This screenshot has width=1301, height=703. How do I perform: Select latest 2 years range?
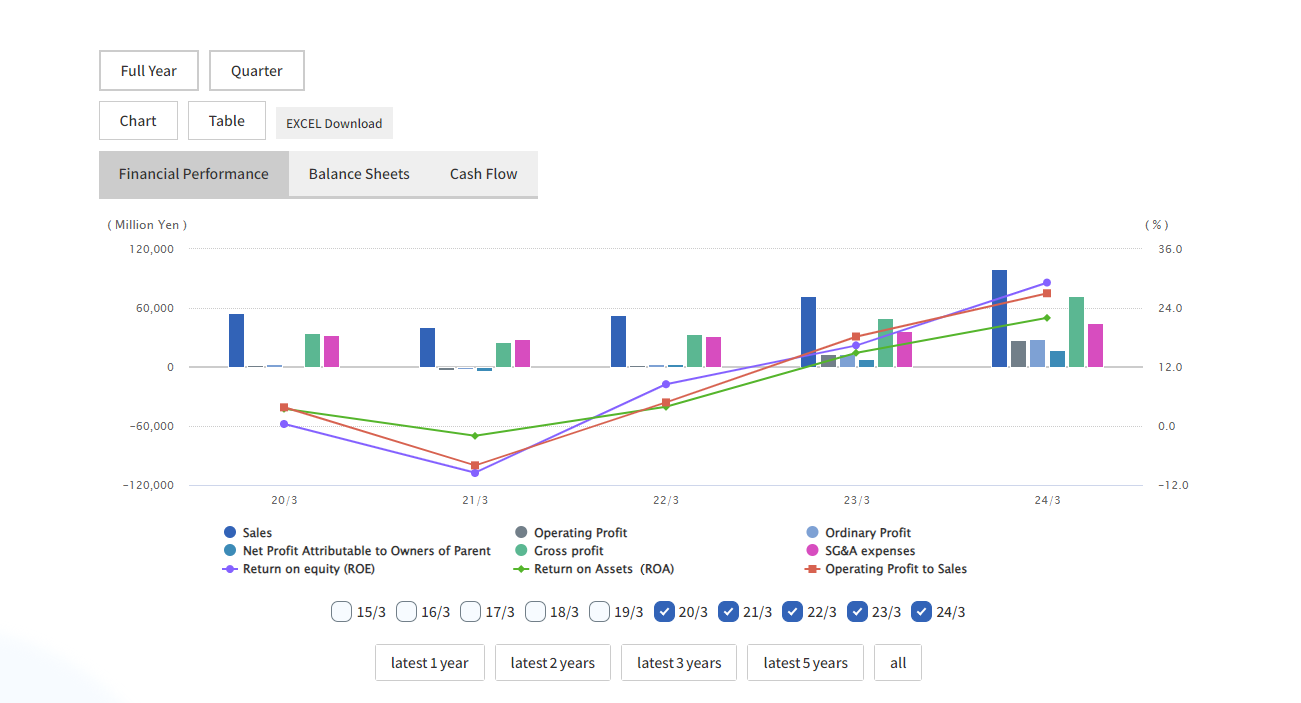(553, 663)
